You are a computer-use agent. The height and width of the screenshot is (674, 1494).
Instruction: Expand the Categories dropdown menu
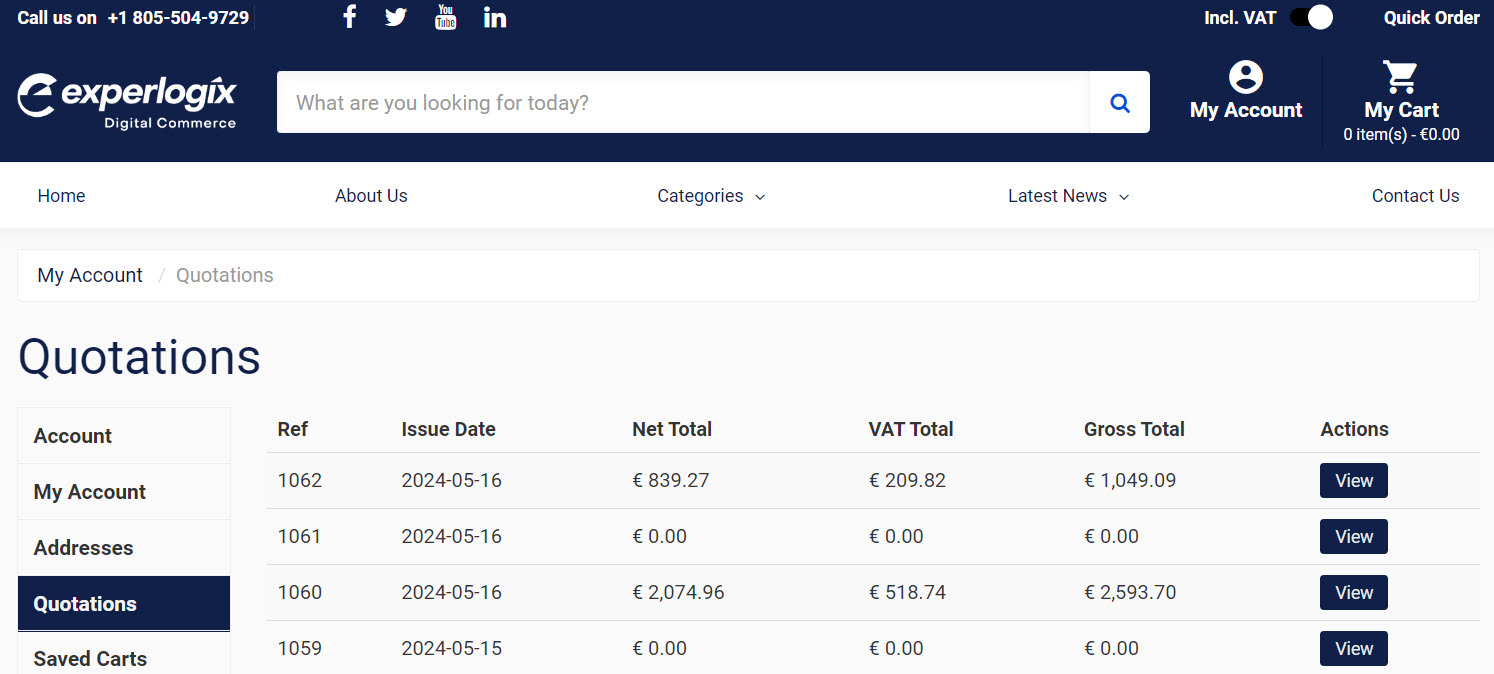pos(710,196)
